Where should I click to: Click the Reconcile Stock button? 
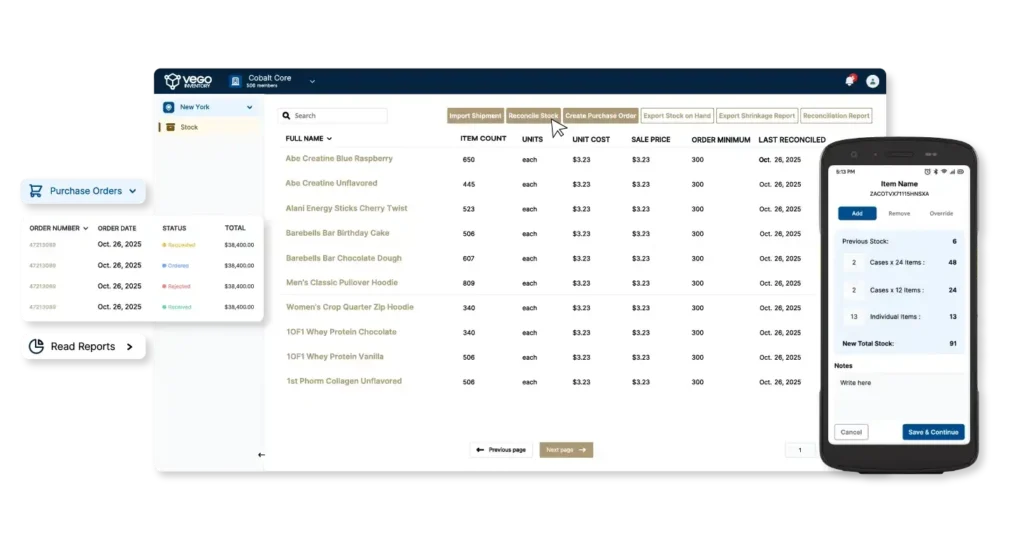[x=533, y=116]
